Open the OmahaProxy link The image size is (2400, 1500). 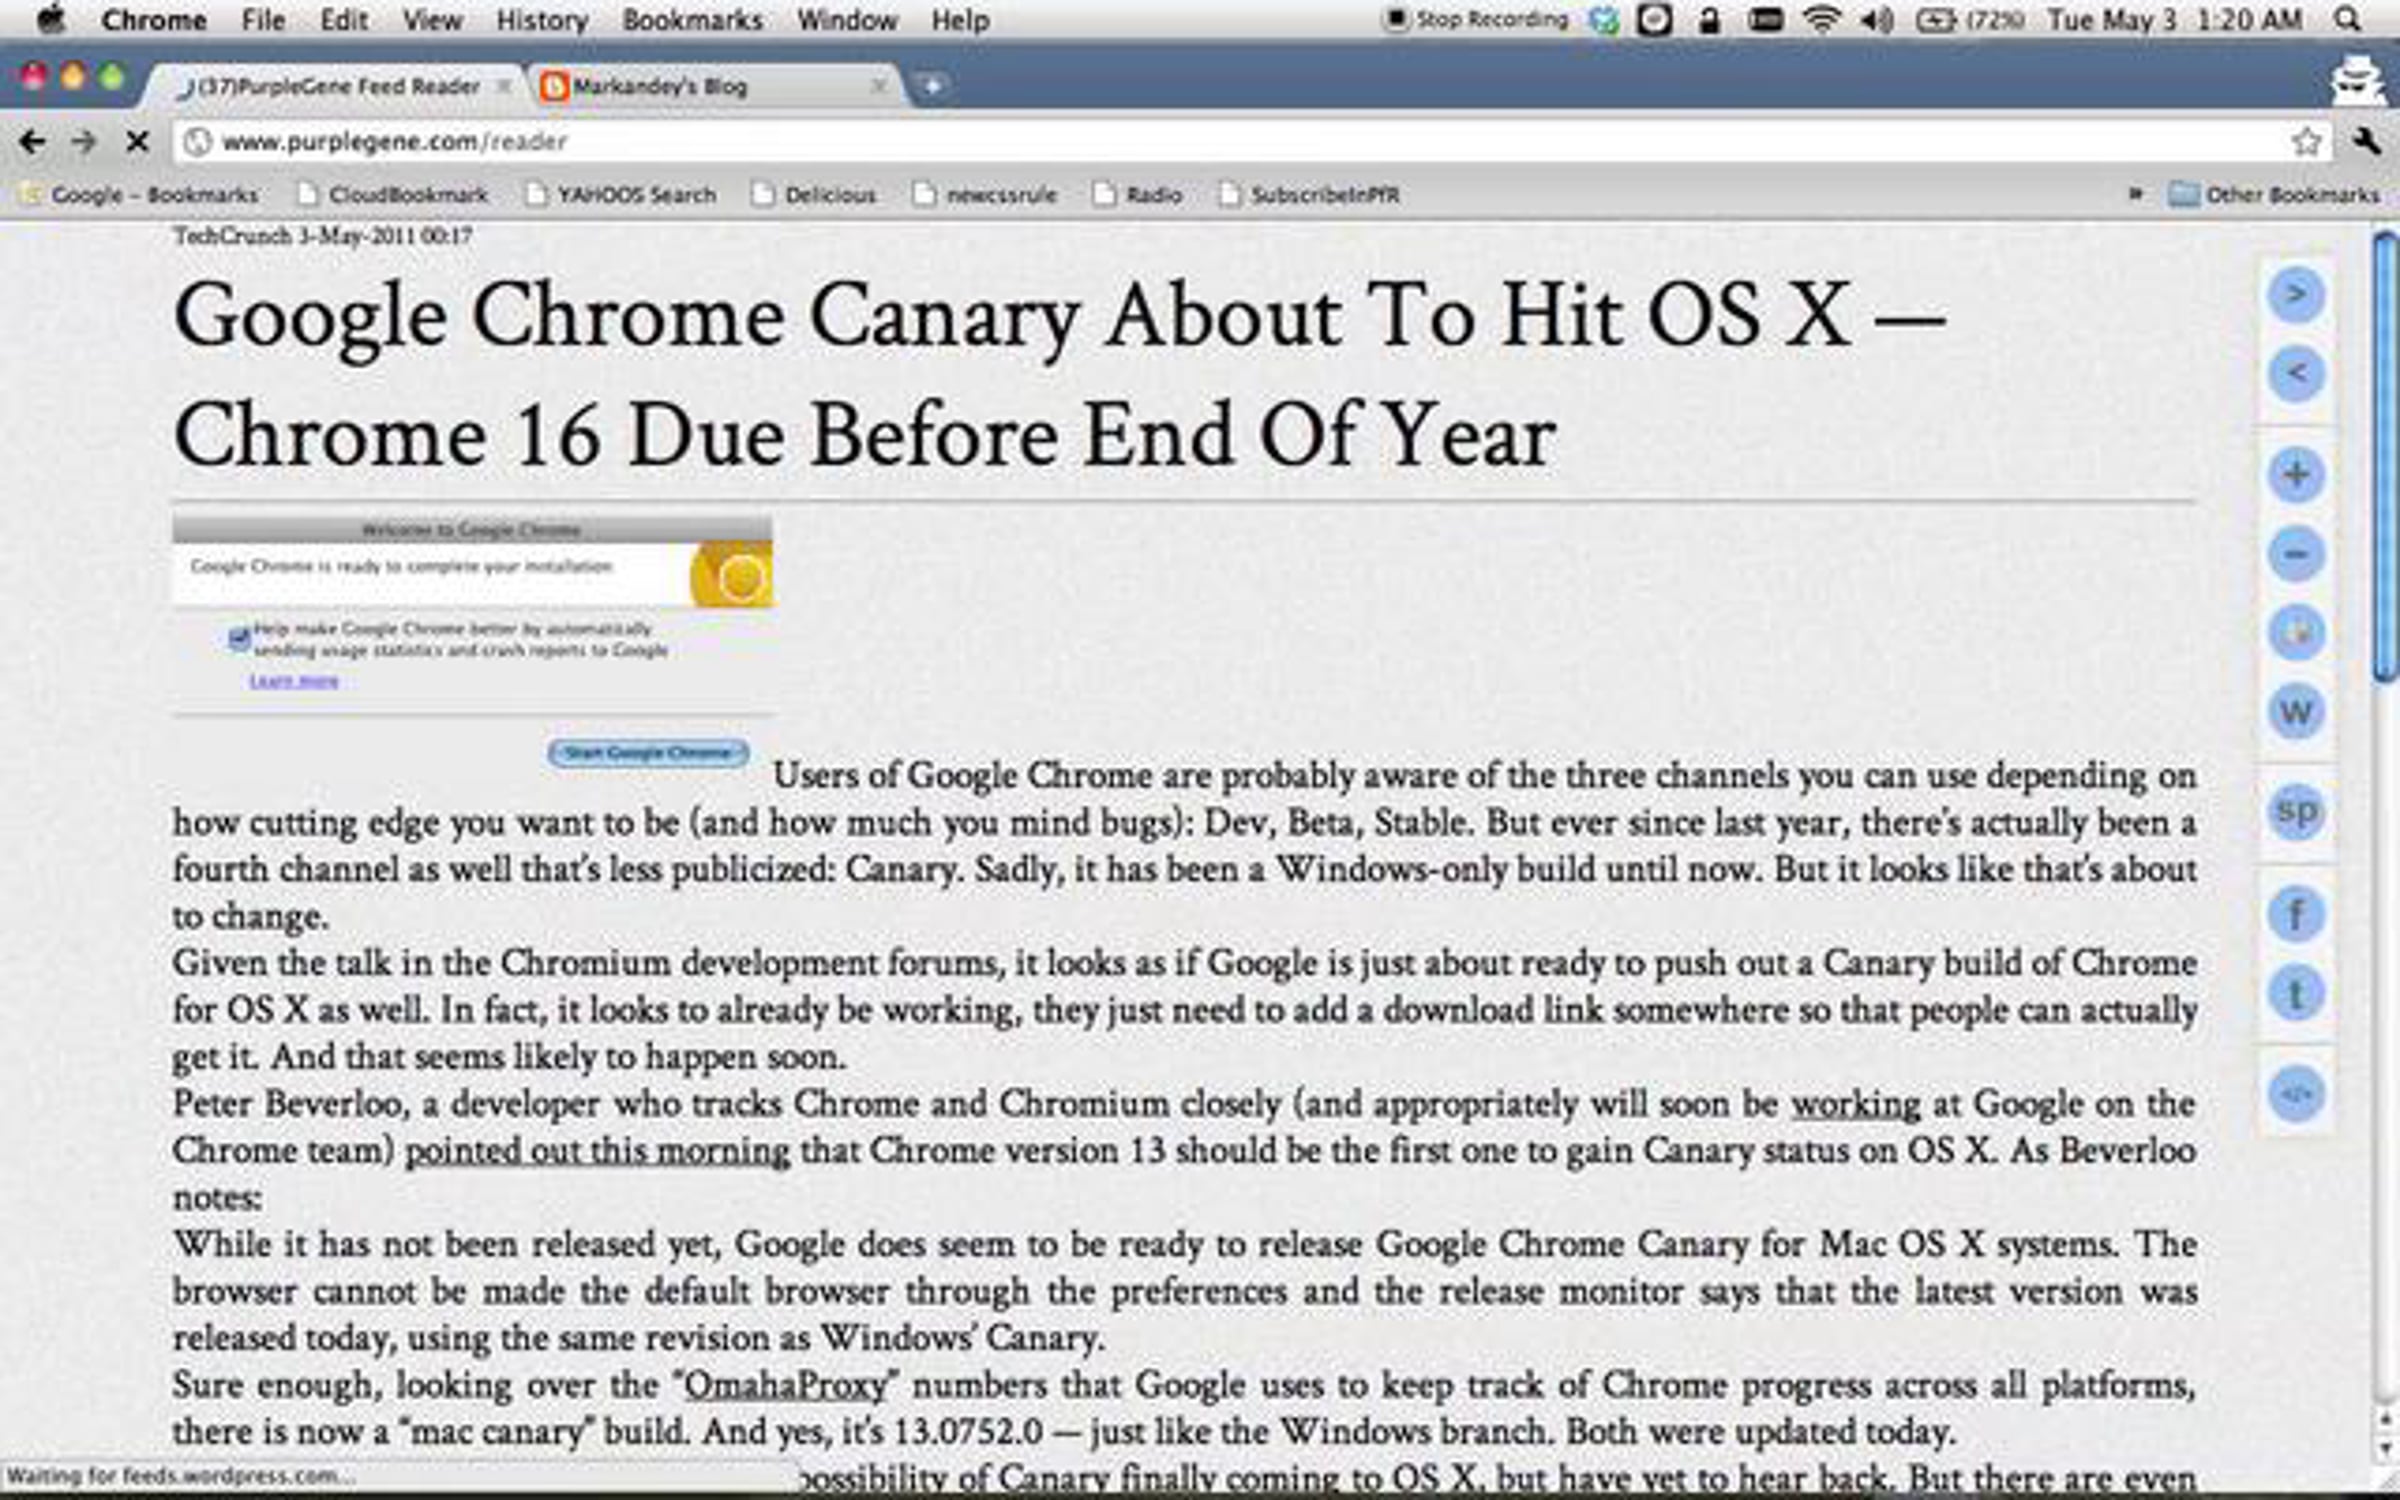(785, 1385)
